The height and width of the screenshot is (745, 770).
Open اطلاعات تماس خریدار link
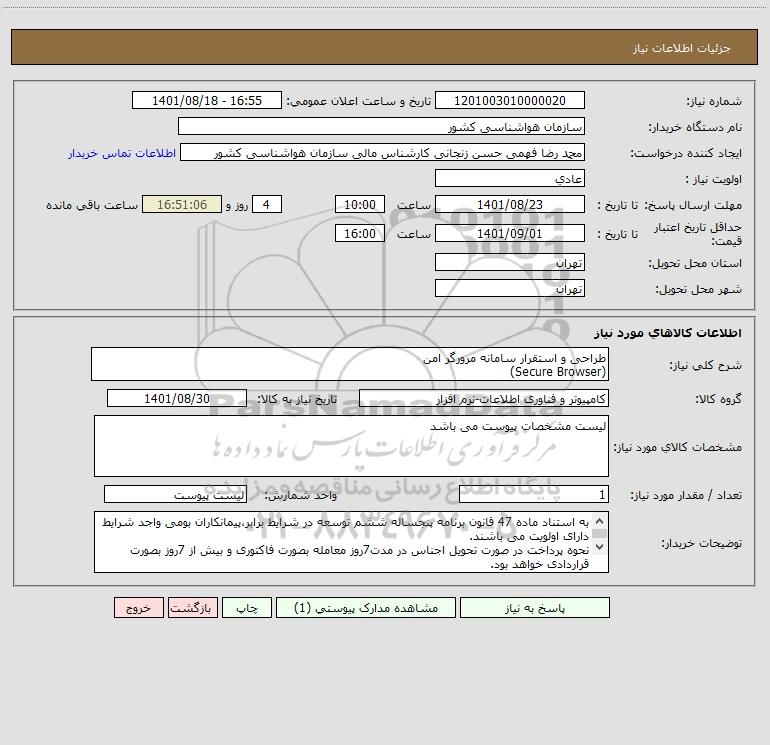122,153
